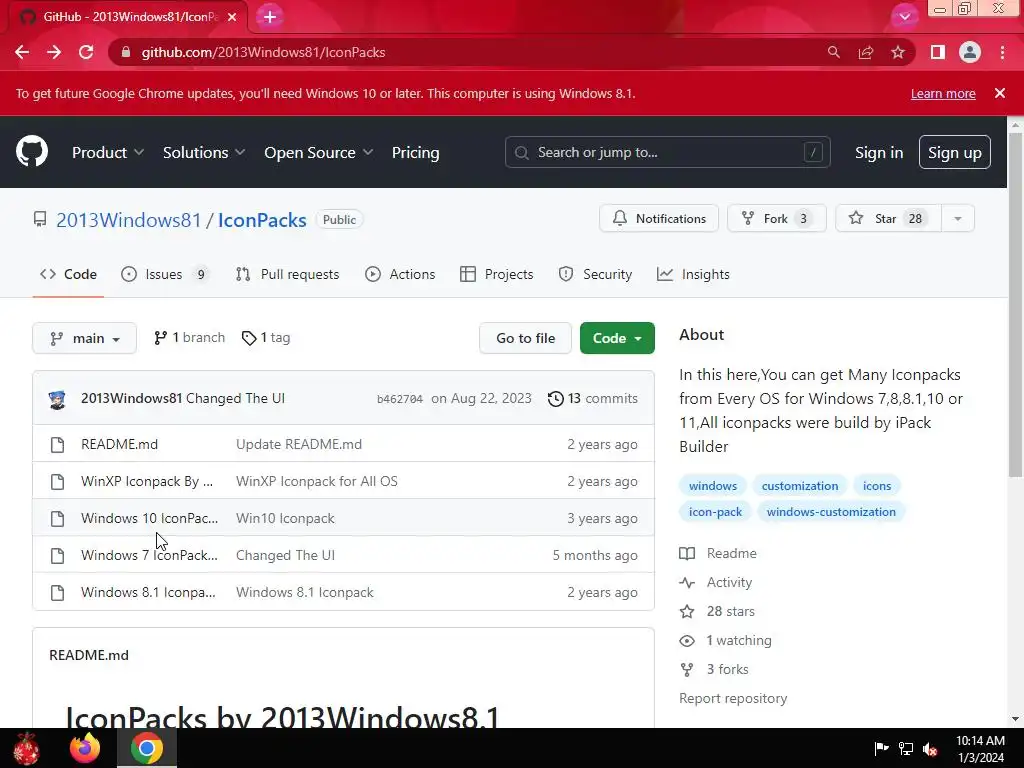The width and height of the screenshot is (1024, 768).
Task: Click the Notifications bell button
Action: [x=659, y=219]
